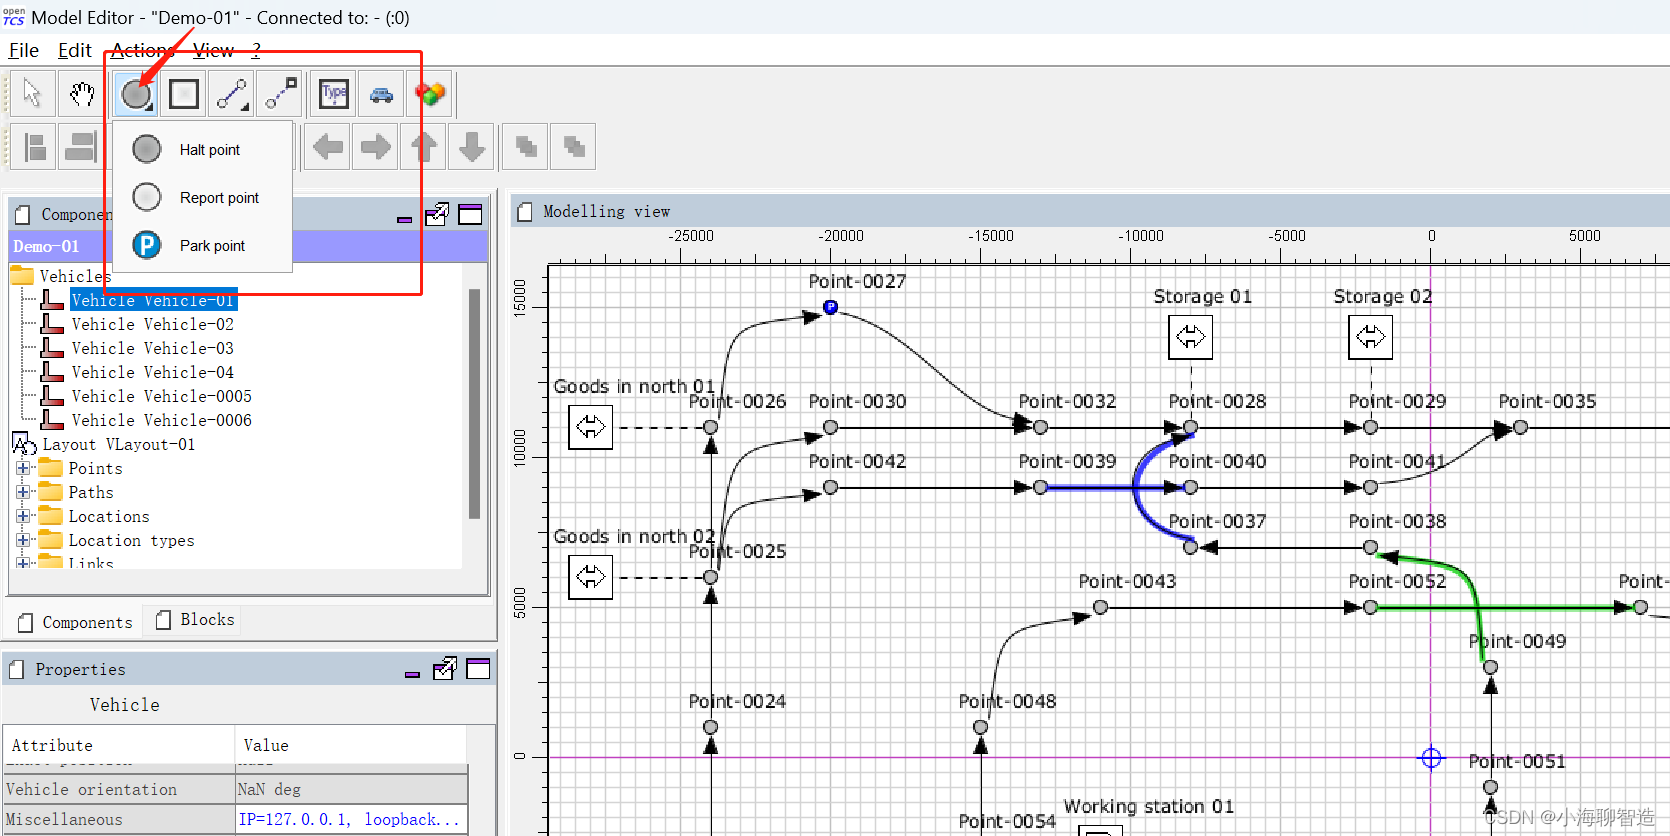
Task: Expand the Paths folder
Action: [24, 492]
